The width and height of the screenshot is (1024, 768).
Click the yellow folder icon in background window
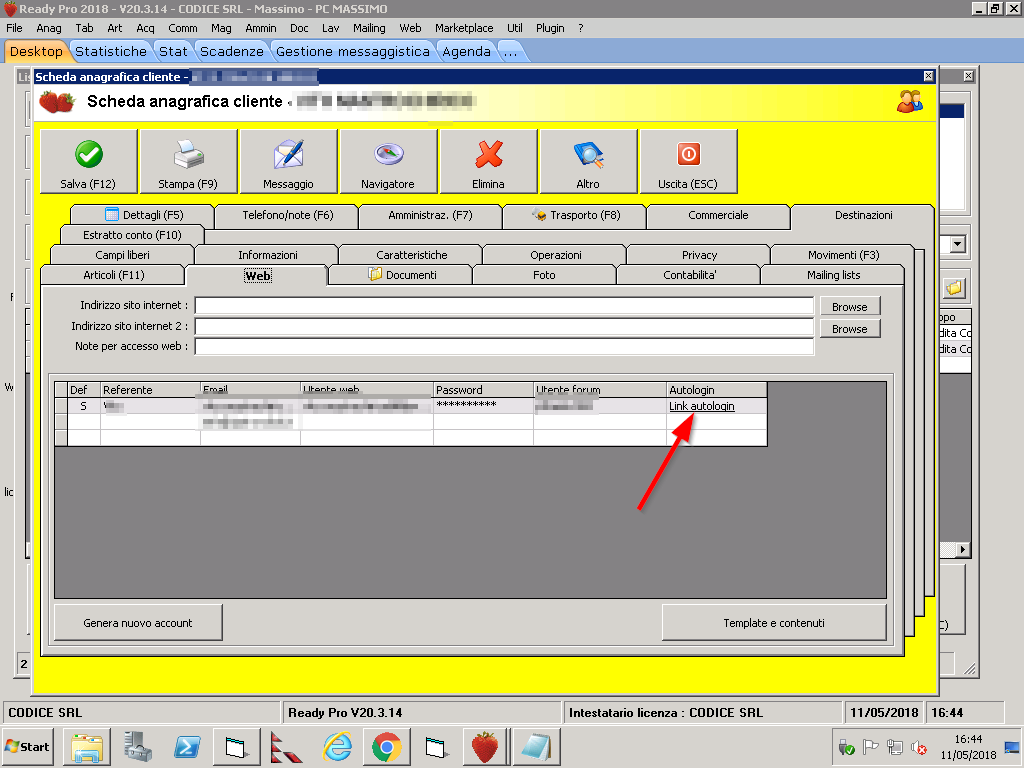pos(954,287)
